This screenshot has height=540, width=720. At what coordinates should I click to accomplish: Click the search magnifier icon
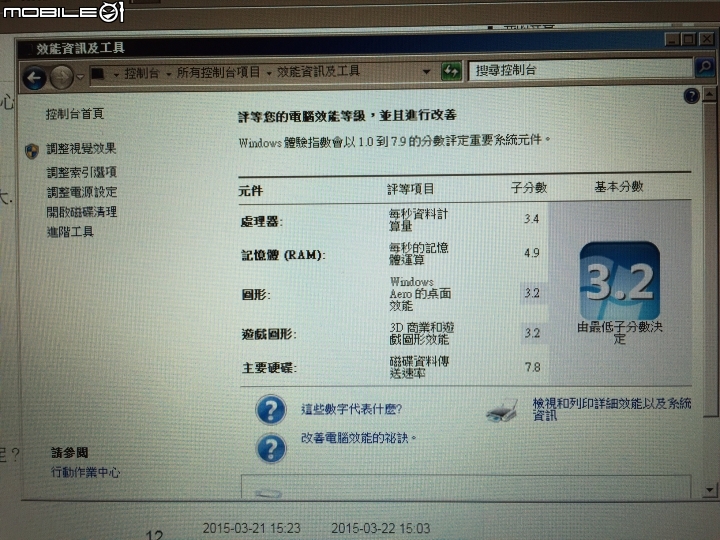704,68
